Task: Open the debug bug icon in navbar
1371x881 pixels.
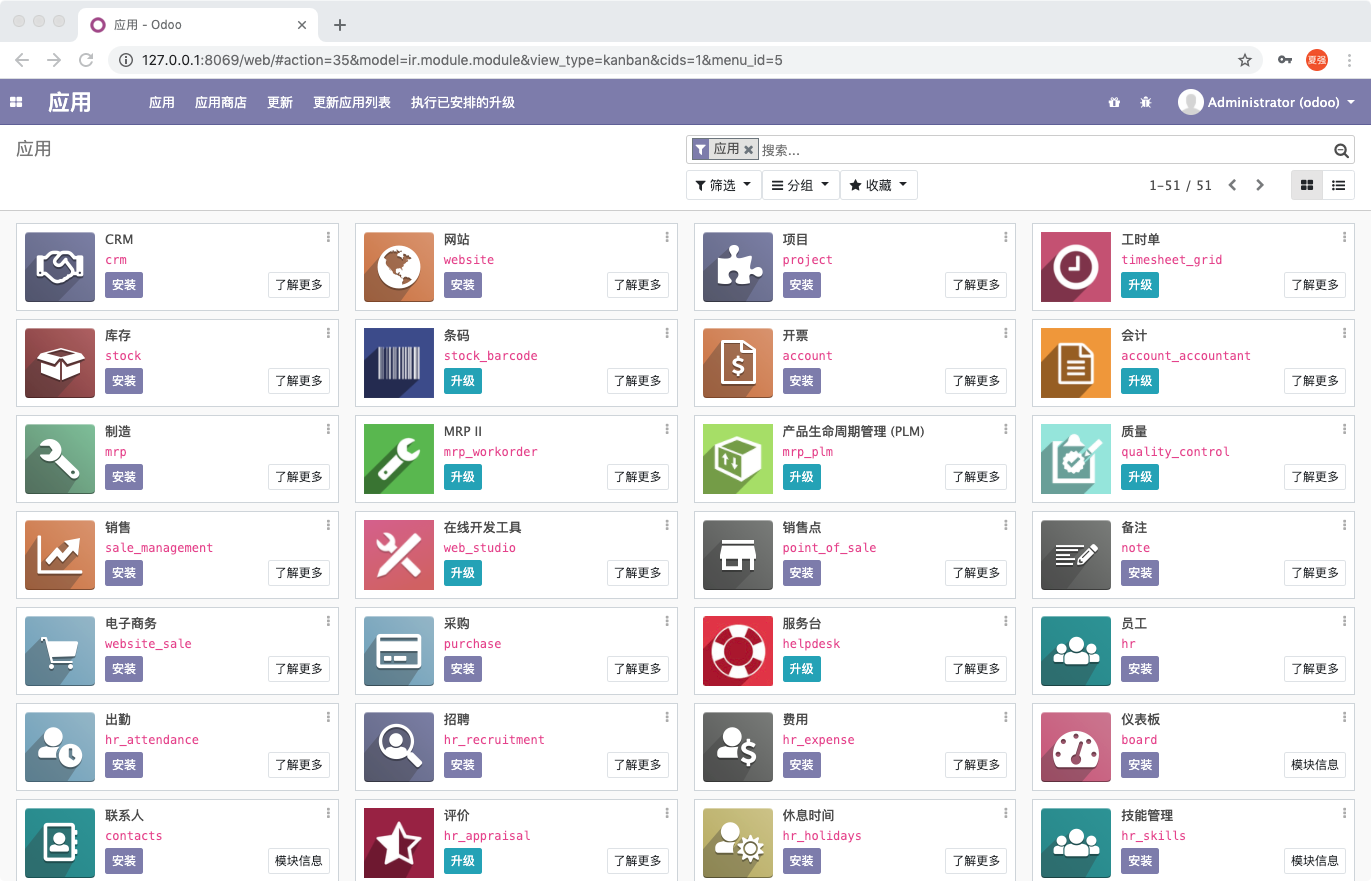Action: click(x=1145, y=102)
